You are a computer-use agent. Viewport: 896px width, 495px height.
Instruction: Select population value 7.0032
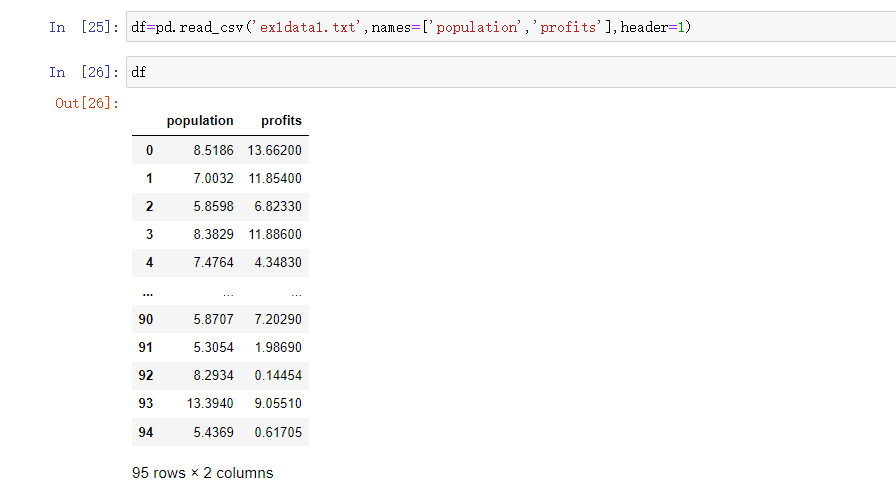213,178
